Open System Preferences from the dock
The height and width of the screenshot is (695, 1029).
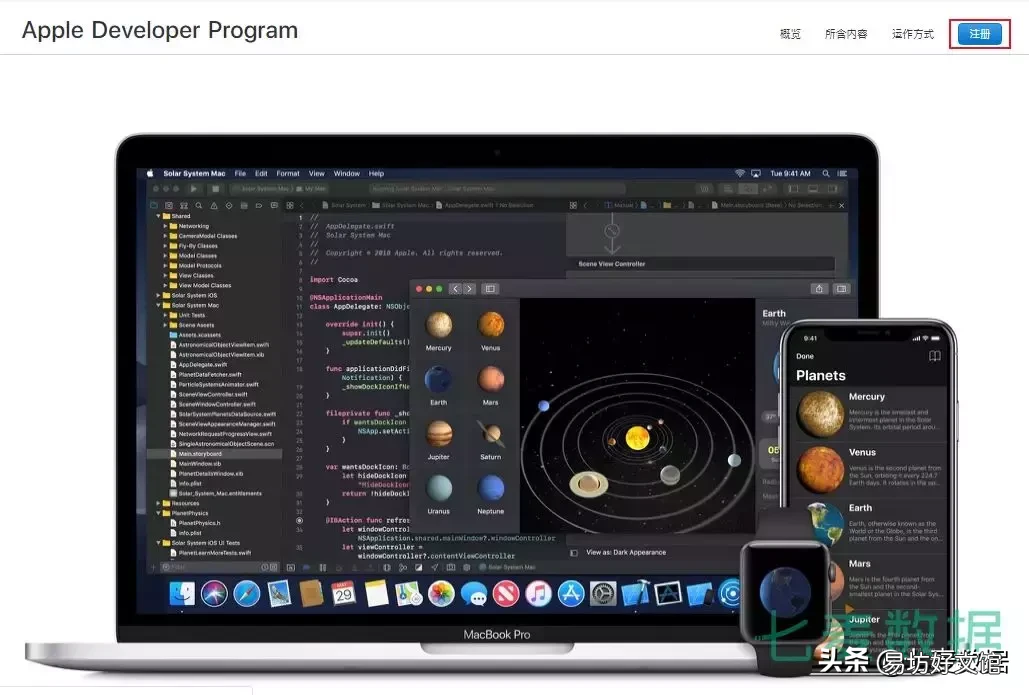tap(603, 594)
